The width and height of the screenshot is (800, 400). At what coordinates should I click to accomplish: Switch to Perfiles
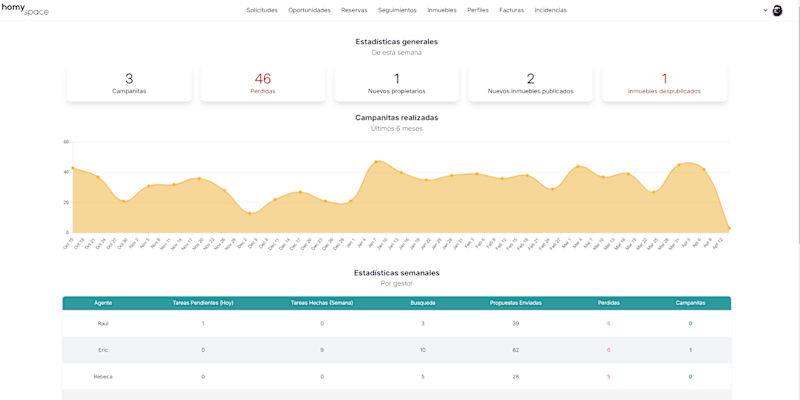(x=478, y=10)
